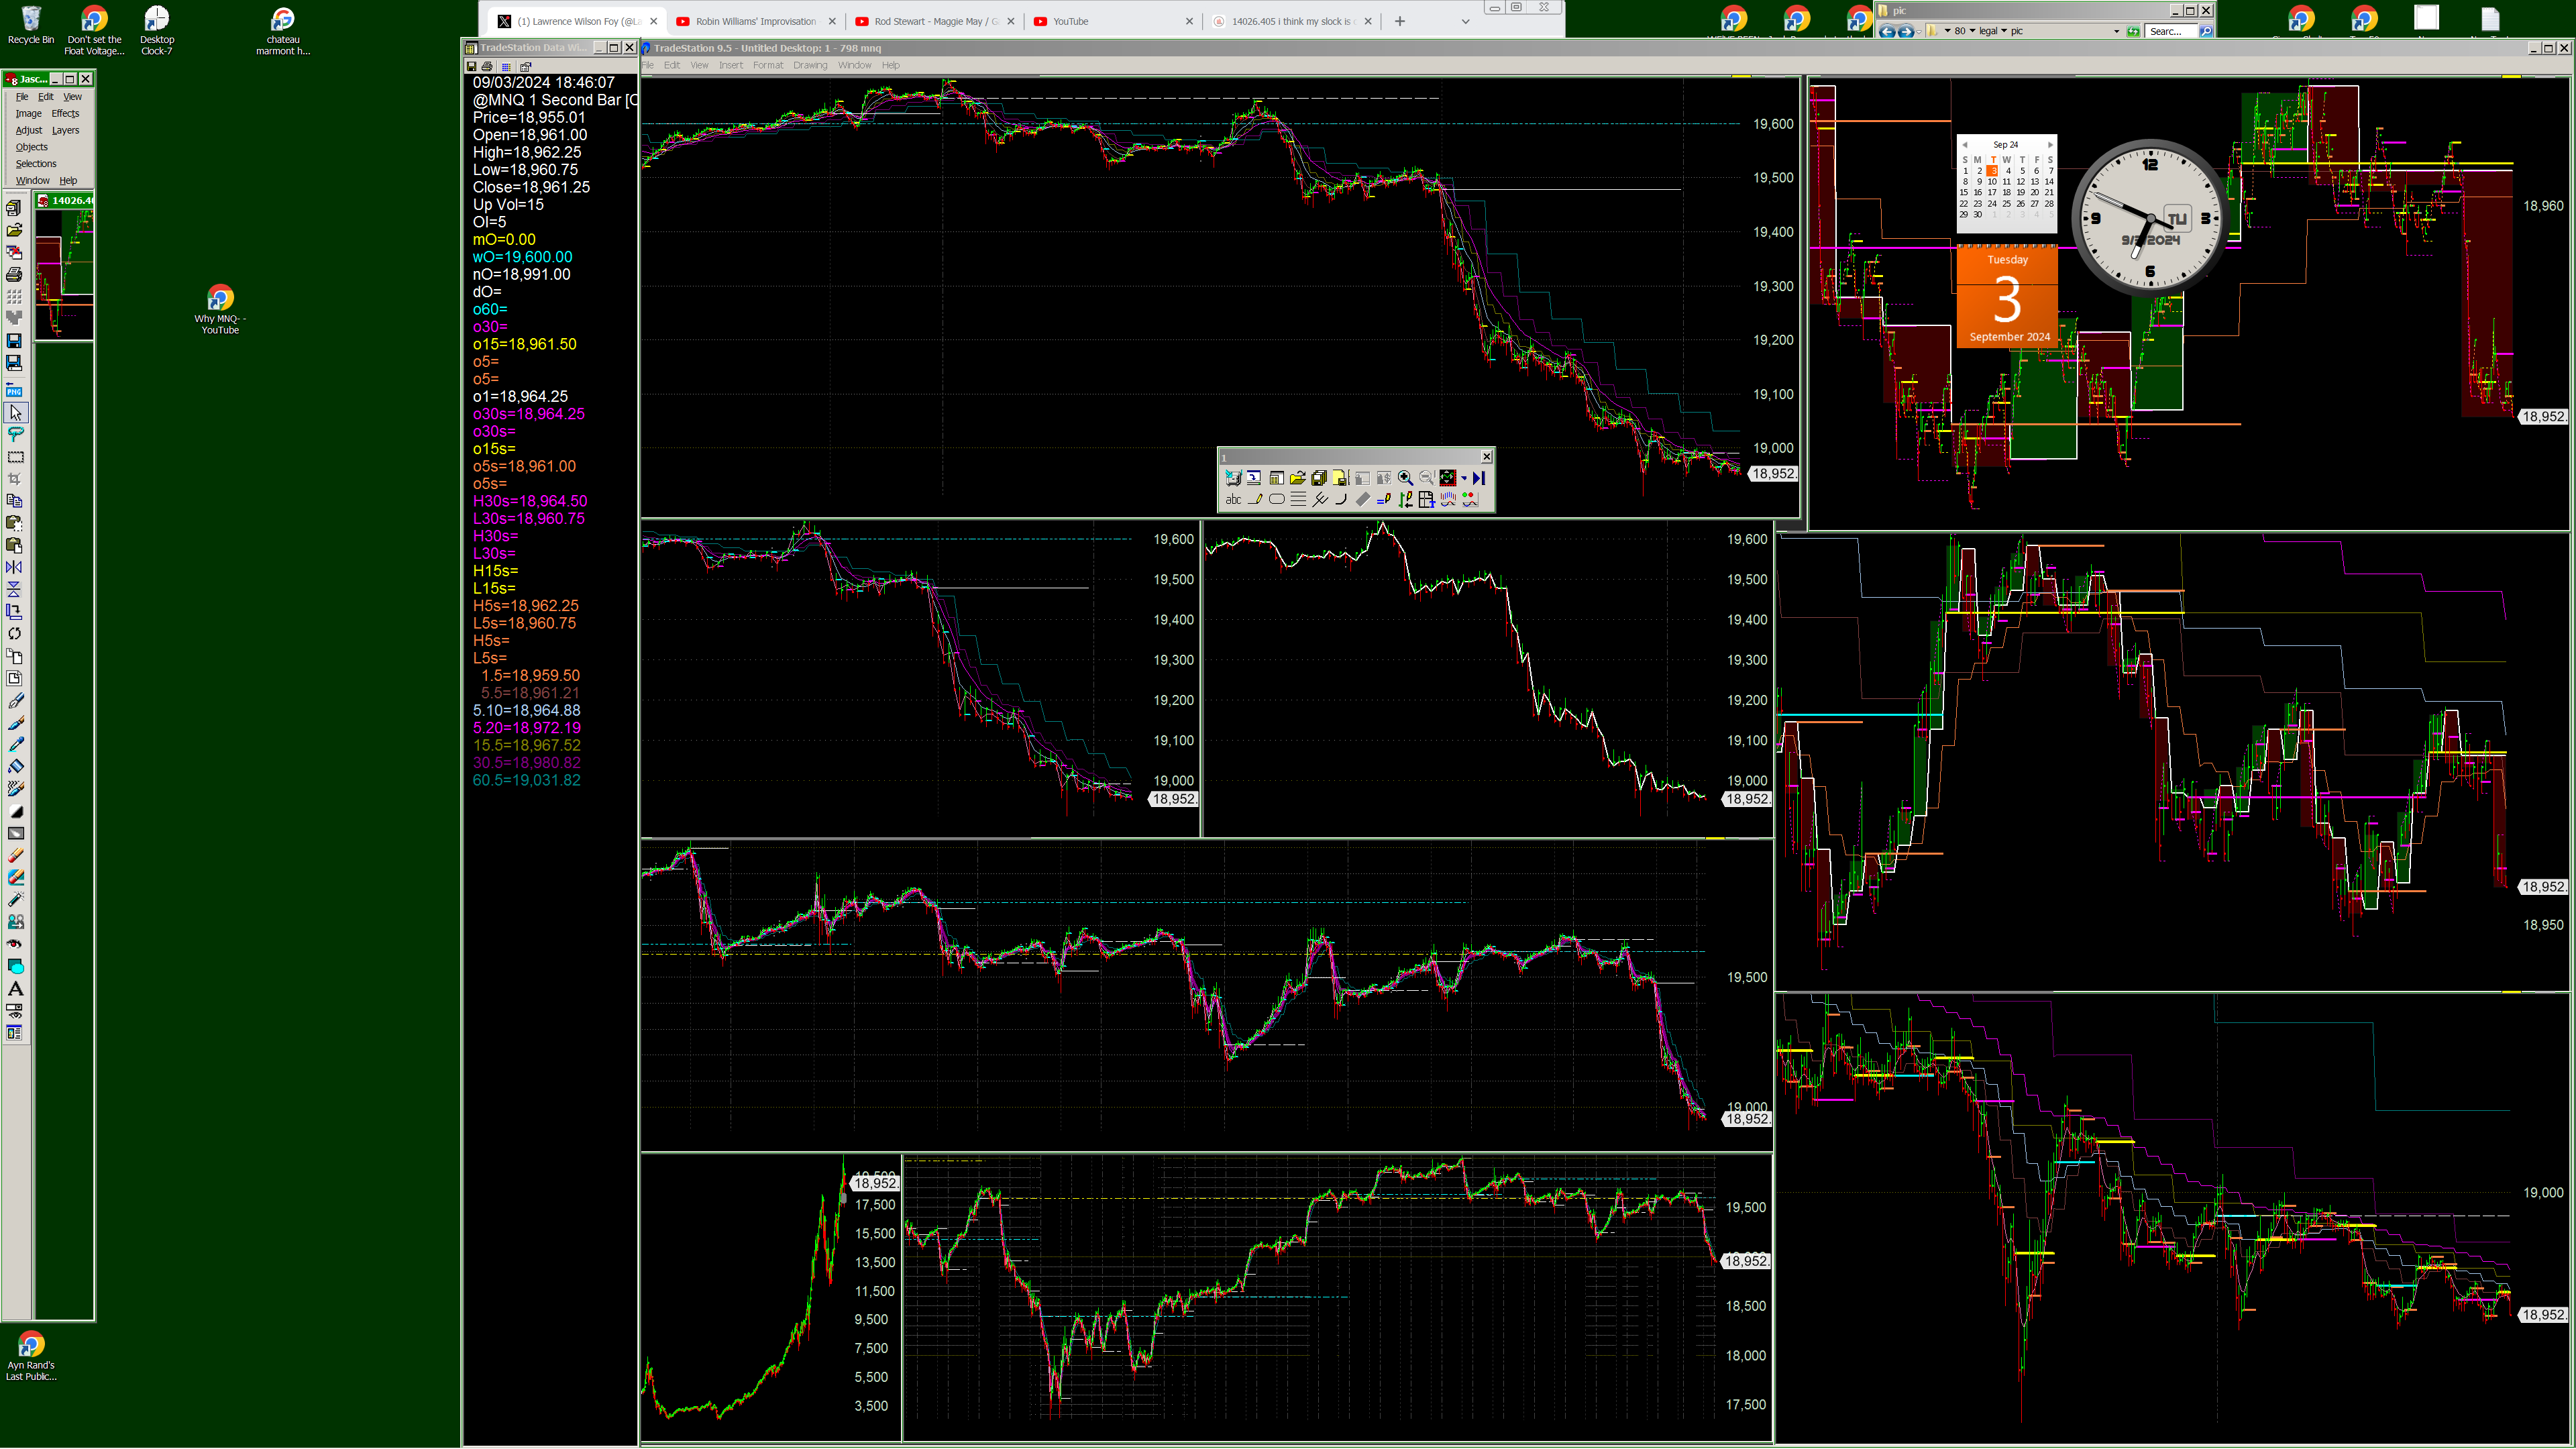Select the rectangle selection tool in Jasc
This screenshot has height=1449, width=2576.
click(15, 457)
